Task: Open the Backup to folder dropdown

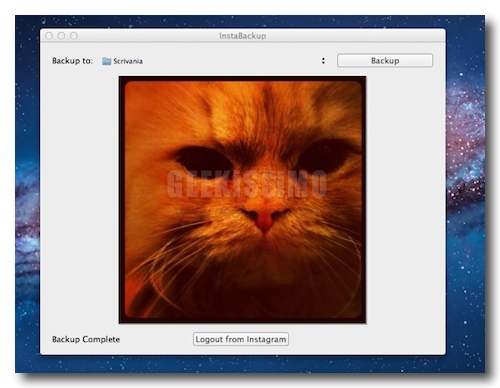Action: [213, 61]
